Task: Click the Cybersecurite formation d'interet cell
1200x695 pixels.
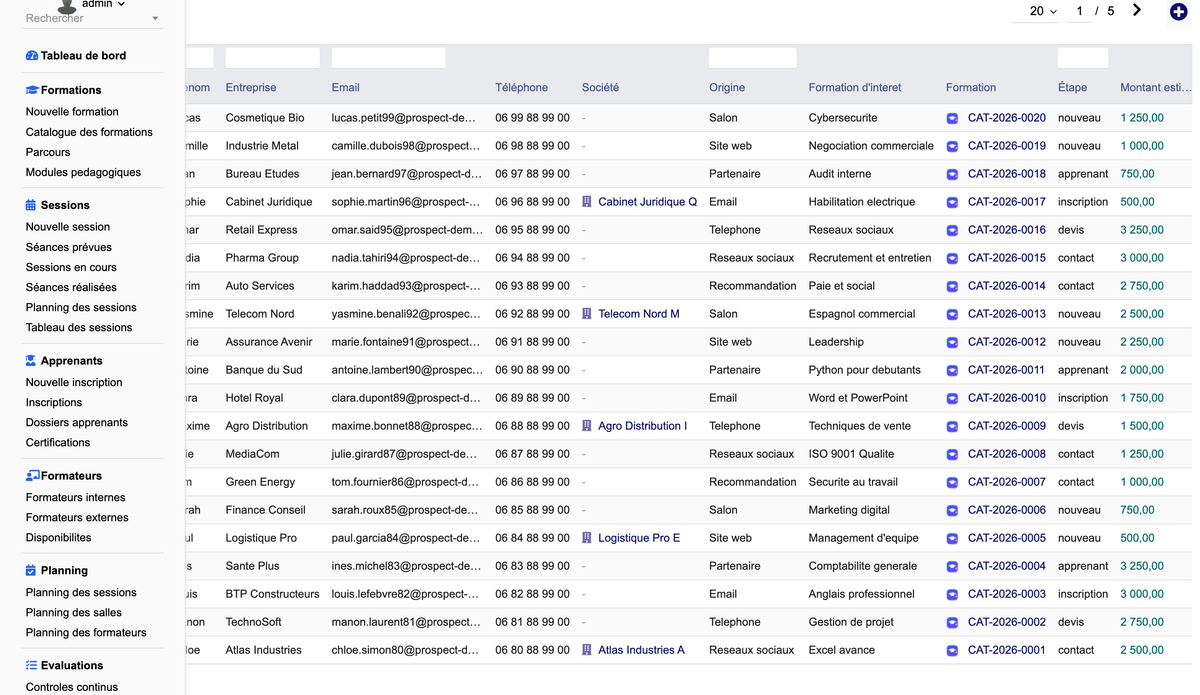Action: [843, 118]
